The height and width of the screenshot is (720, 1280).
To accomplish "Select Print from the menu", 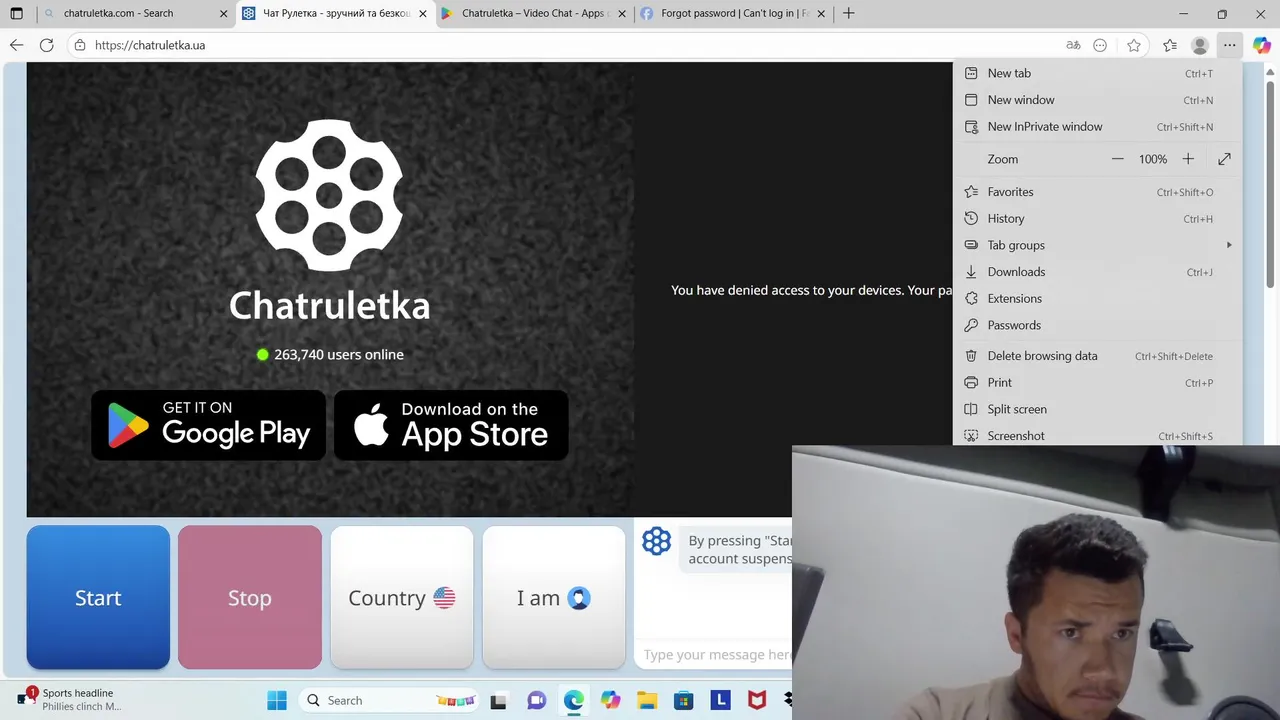I will tap(1097, 383).
